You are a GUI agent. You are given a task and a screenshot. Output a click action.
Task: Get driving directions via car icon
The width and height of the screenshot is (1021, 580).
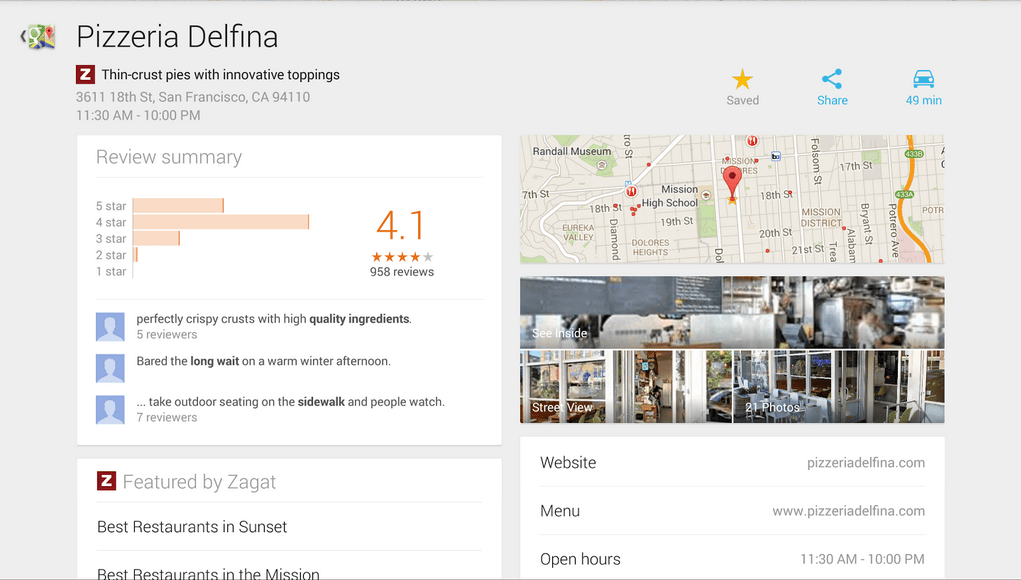click(x=923, y=79)
